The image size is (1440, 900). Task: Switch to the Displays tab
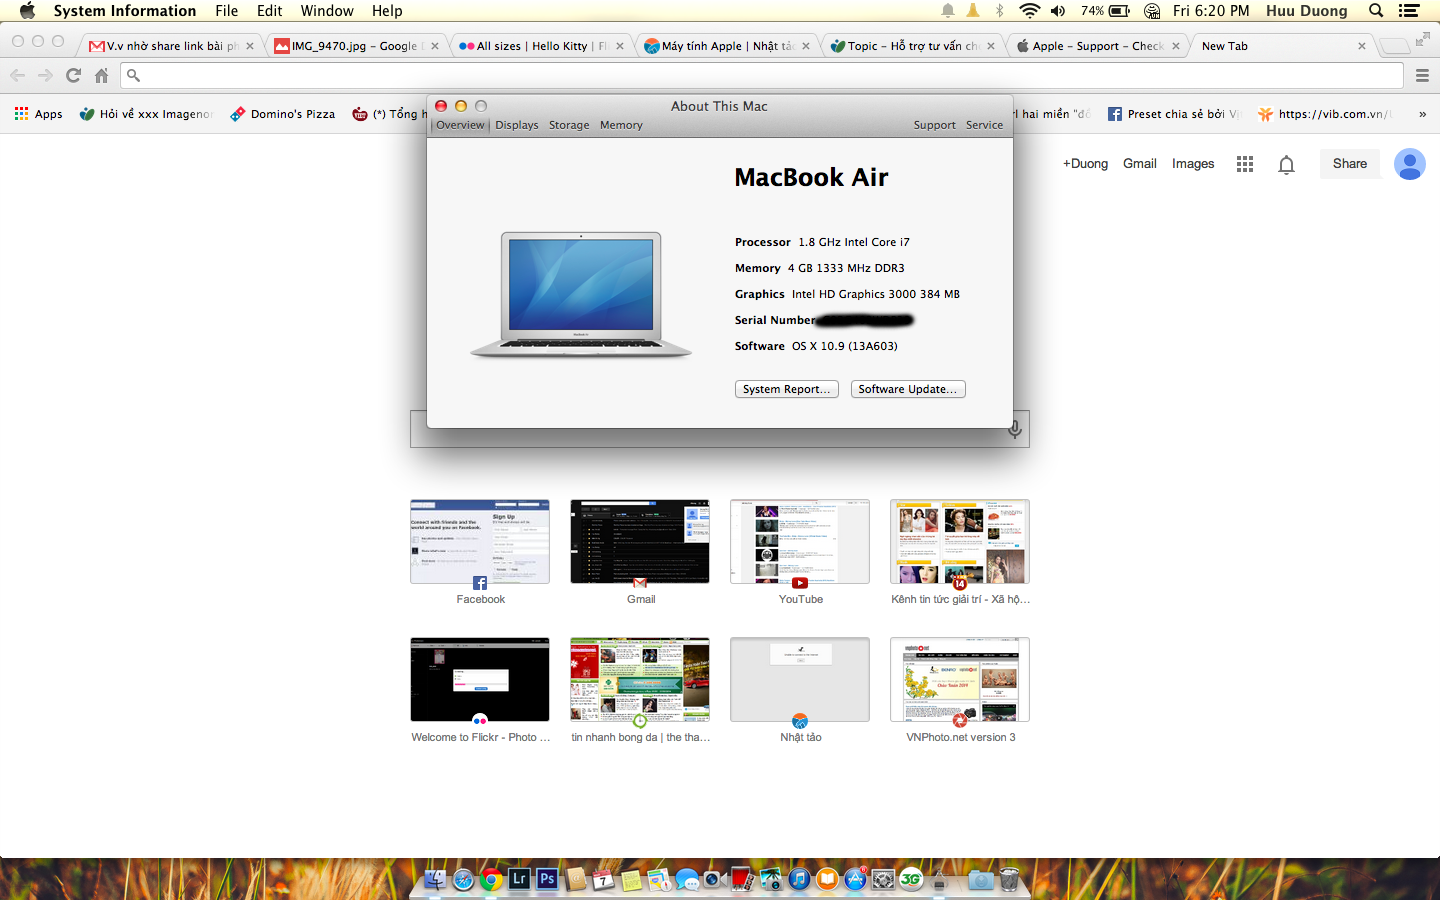pos(516,125)
